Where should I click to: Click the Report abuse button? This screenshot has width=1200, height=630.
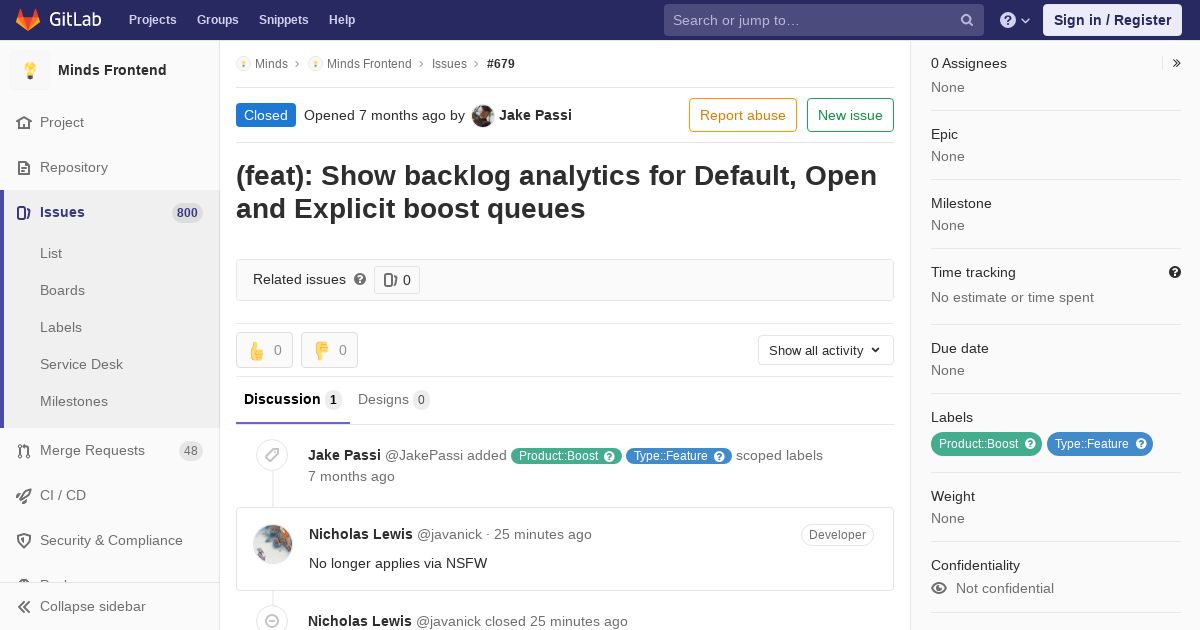tap(743, 115)
